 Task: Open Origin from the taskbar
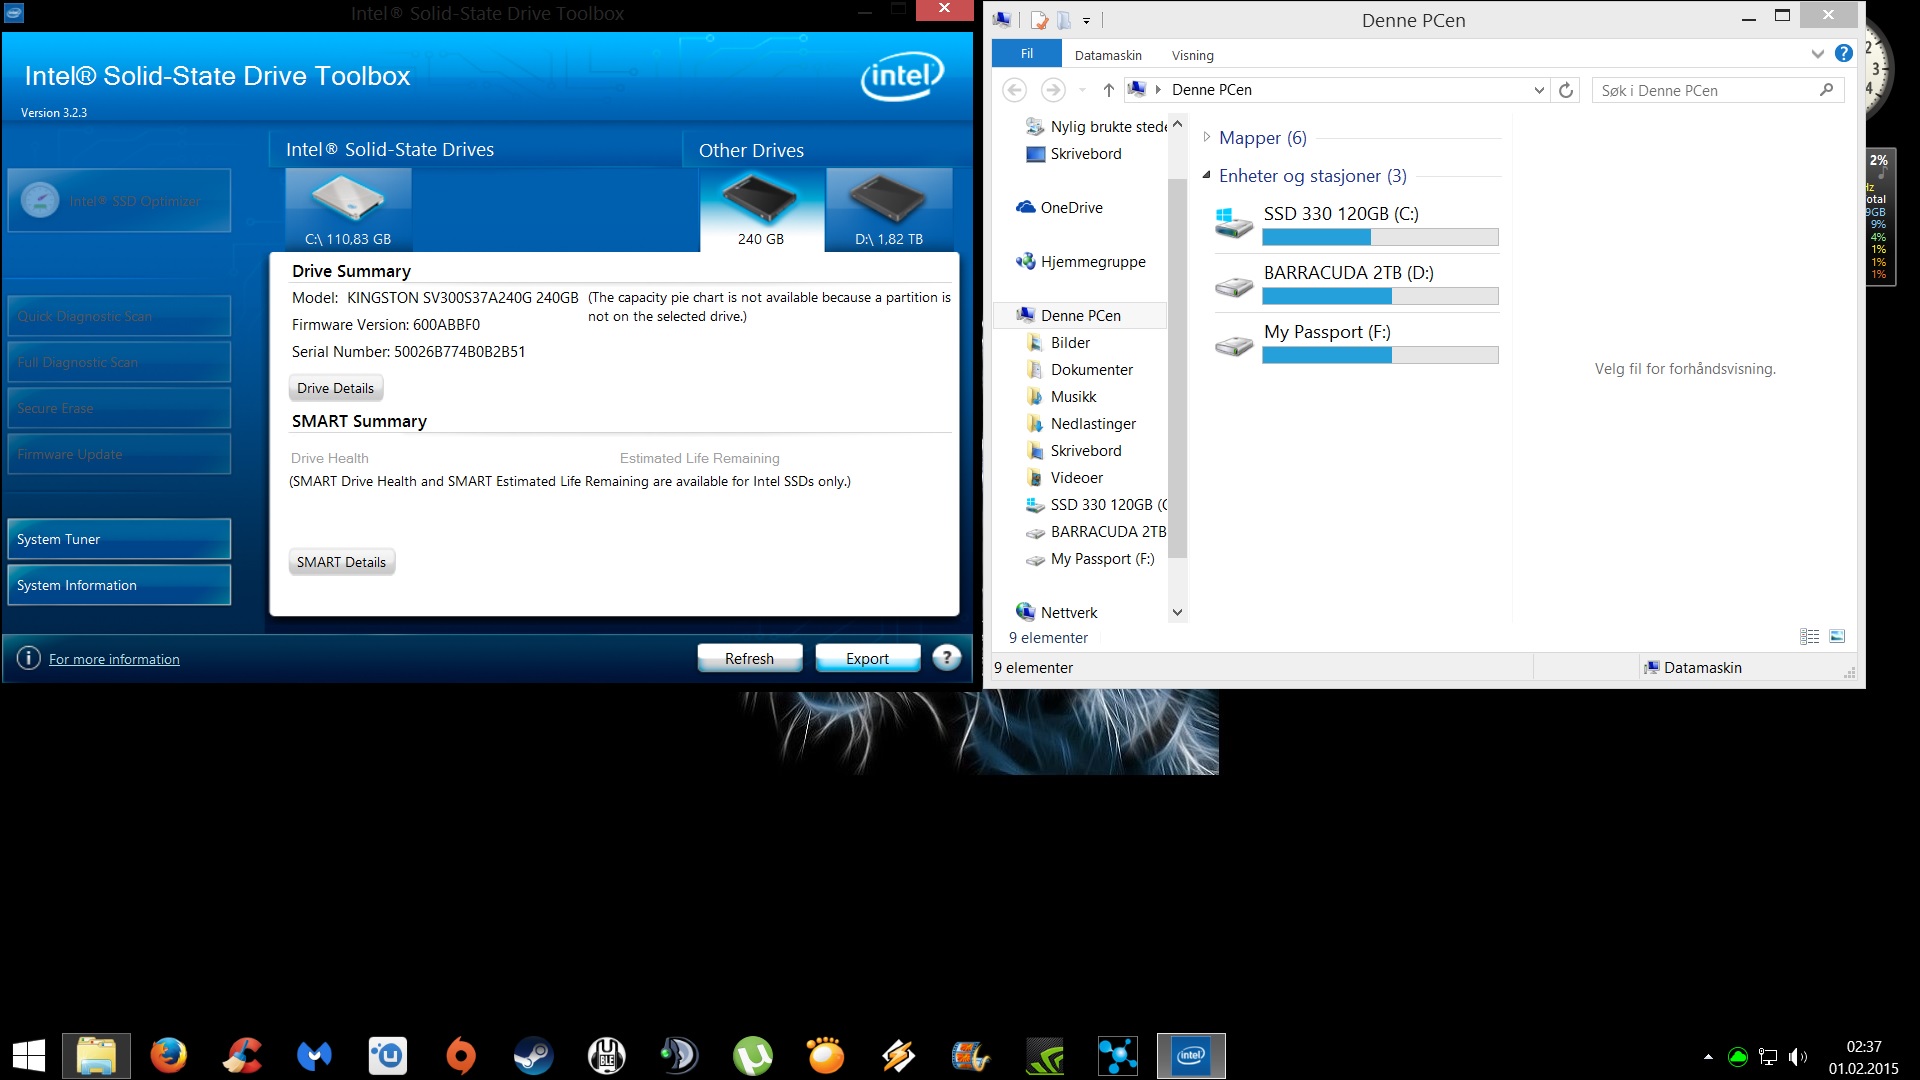(x=461, y=1056)
